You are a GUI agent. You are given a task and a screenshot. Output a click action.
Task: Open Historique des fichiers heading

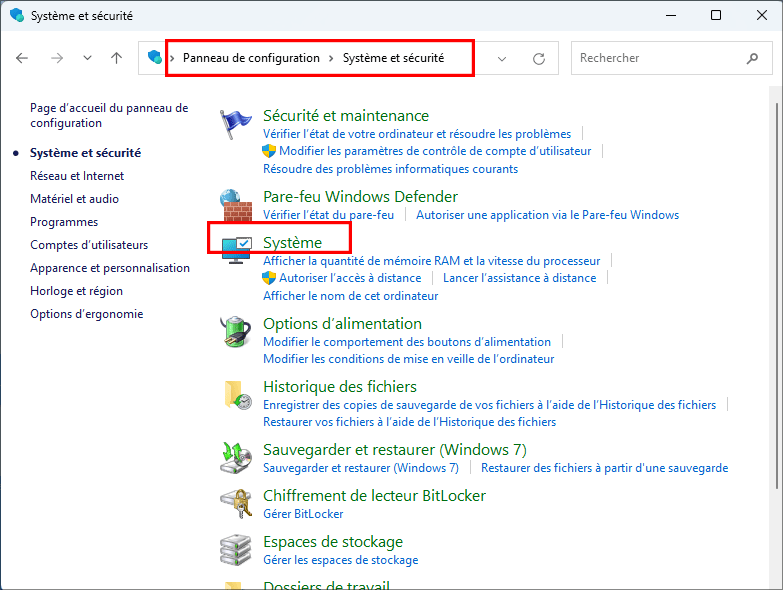coord(340,387)
